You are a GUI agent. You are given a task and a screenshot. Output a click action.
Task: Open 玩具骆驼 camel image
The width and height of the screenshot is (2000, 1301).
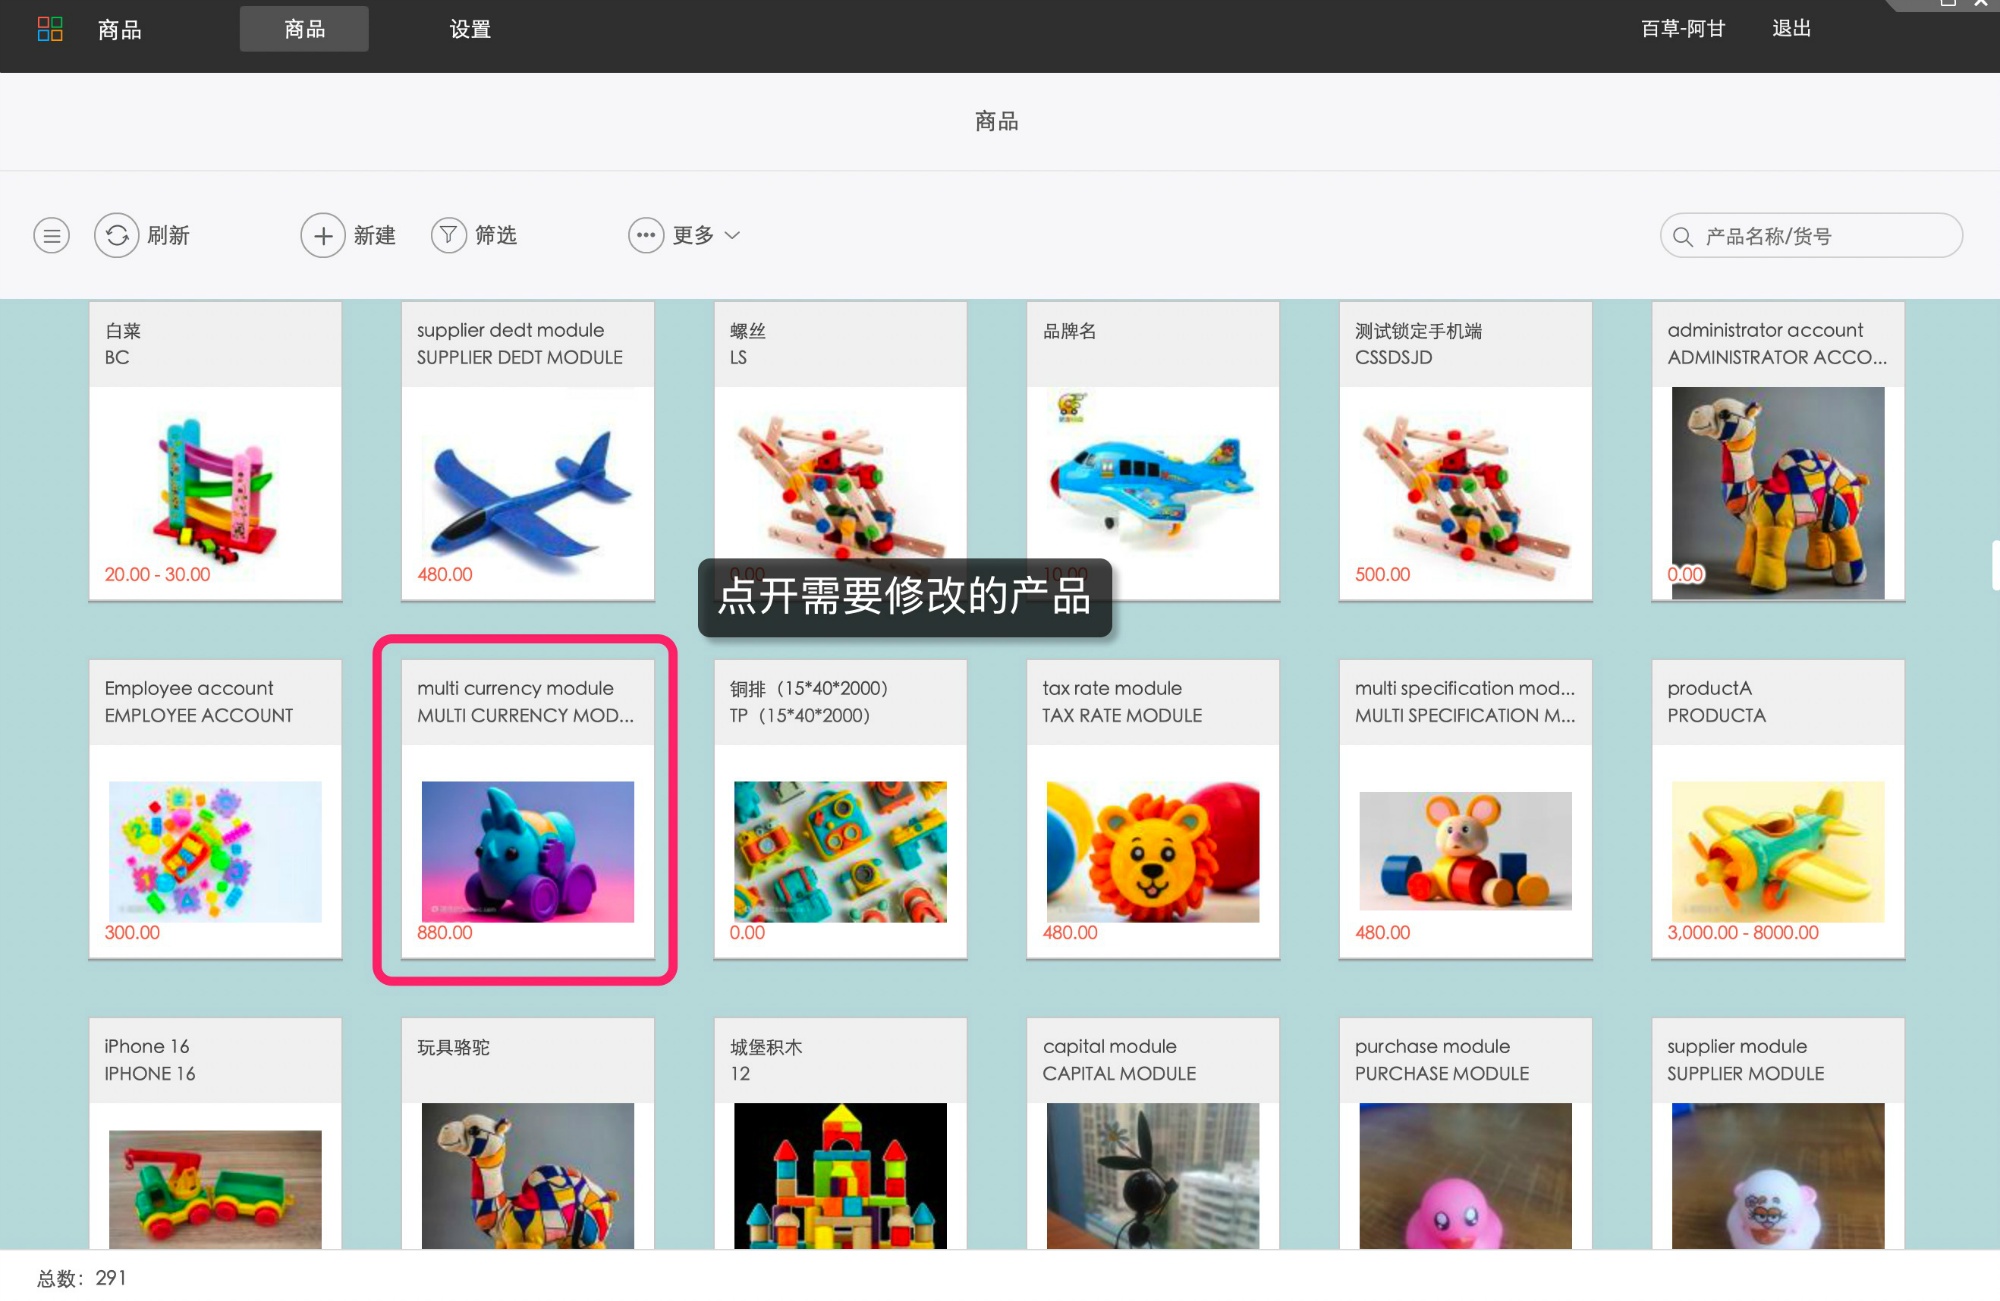point(528,1176)
